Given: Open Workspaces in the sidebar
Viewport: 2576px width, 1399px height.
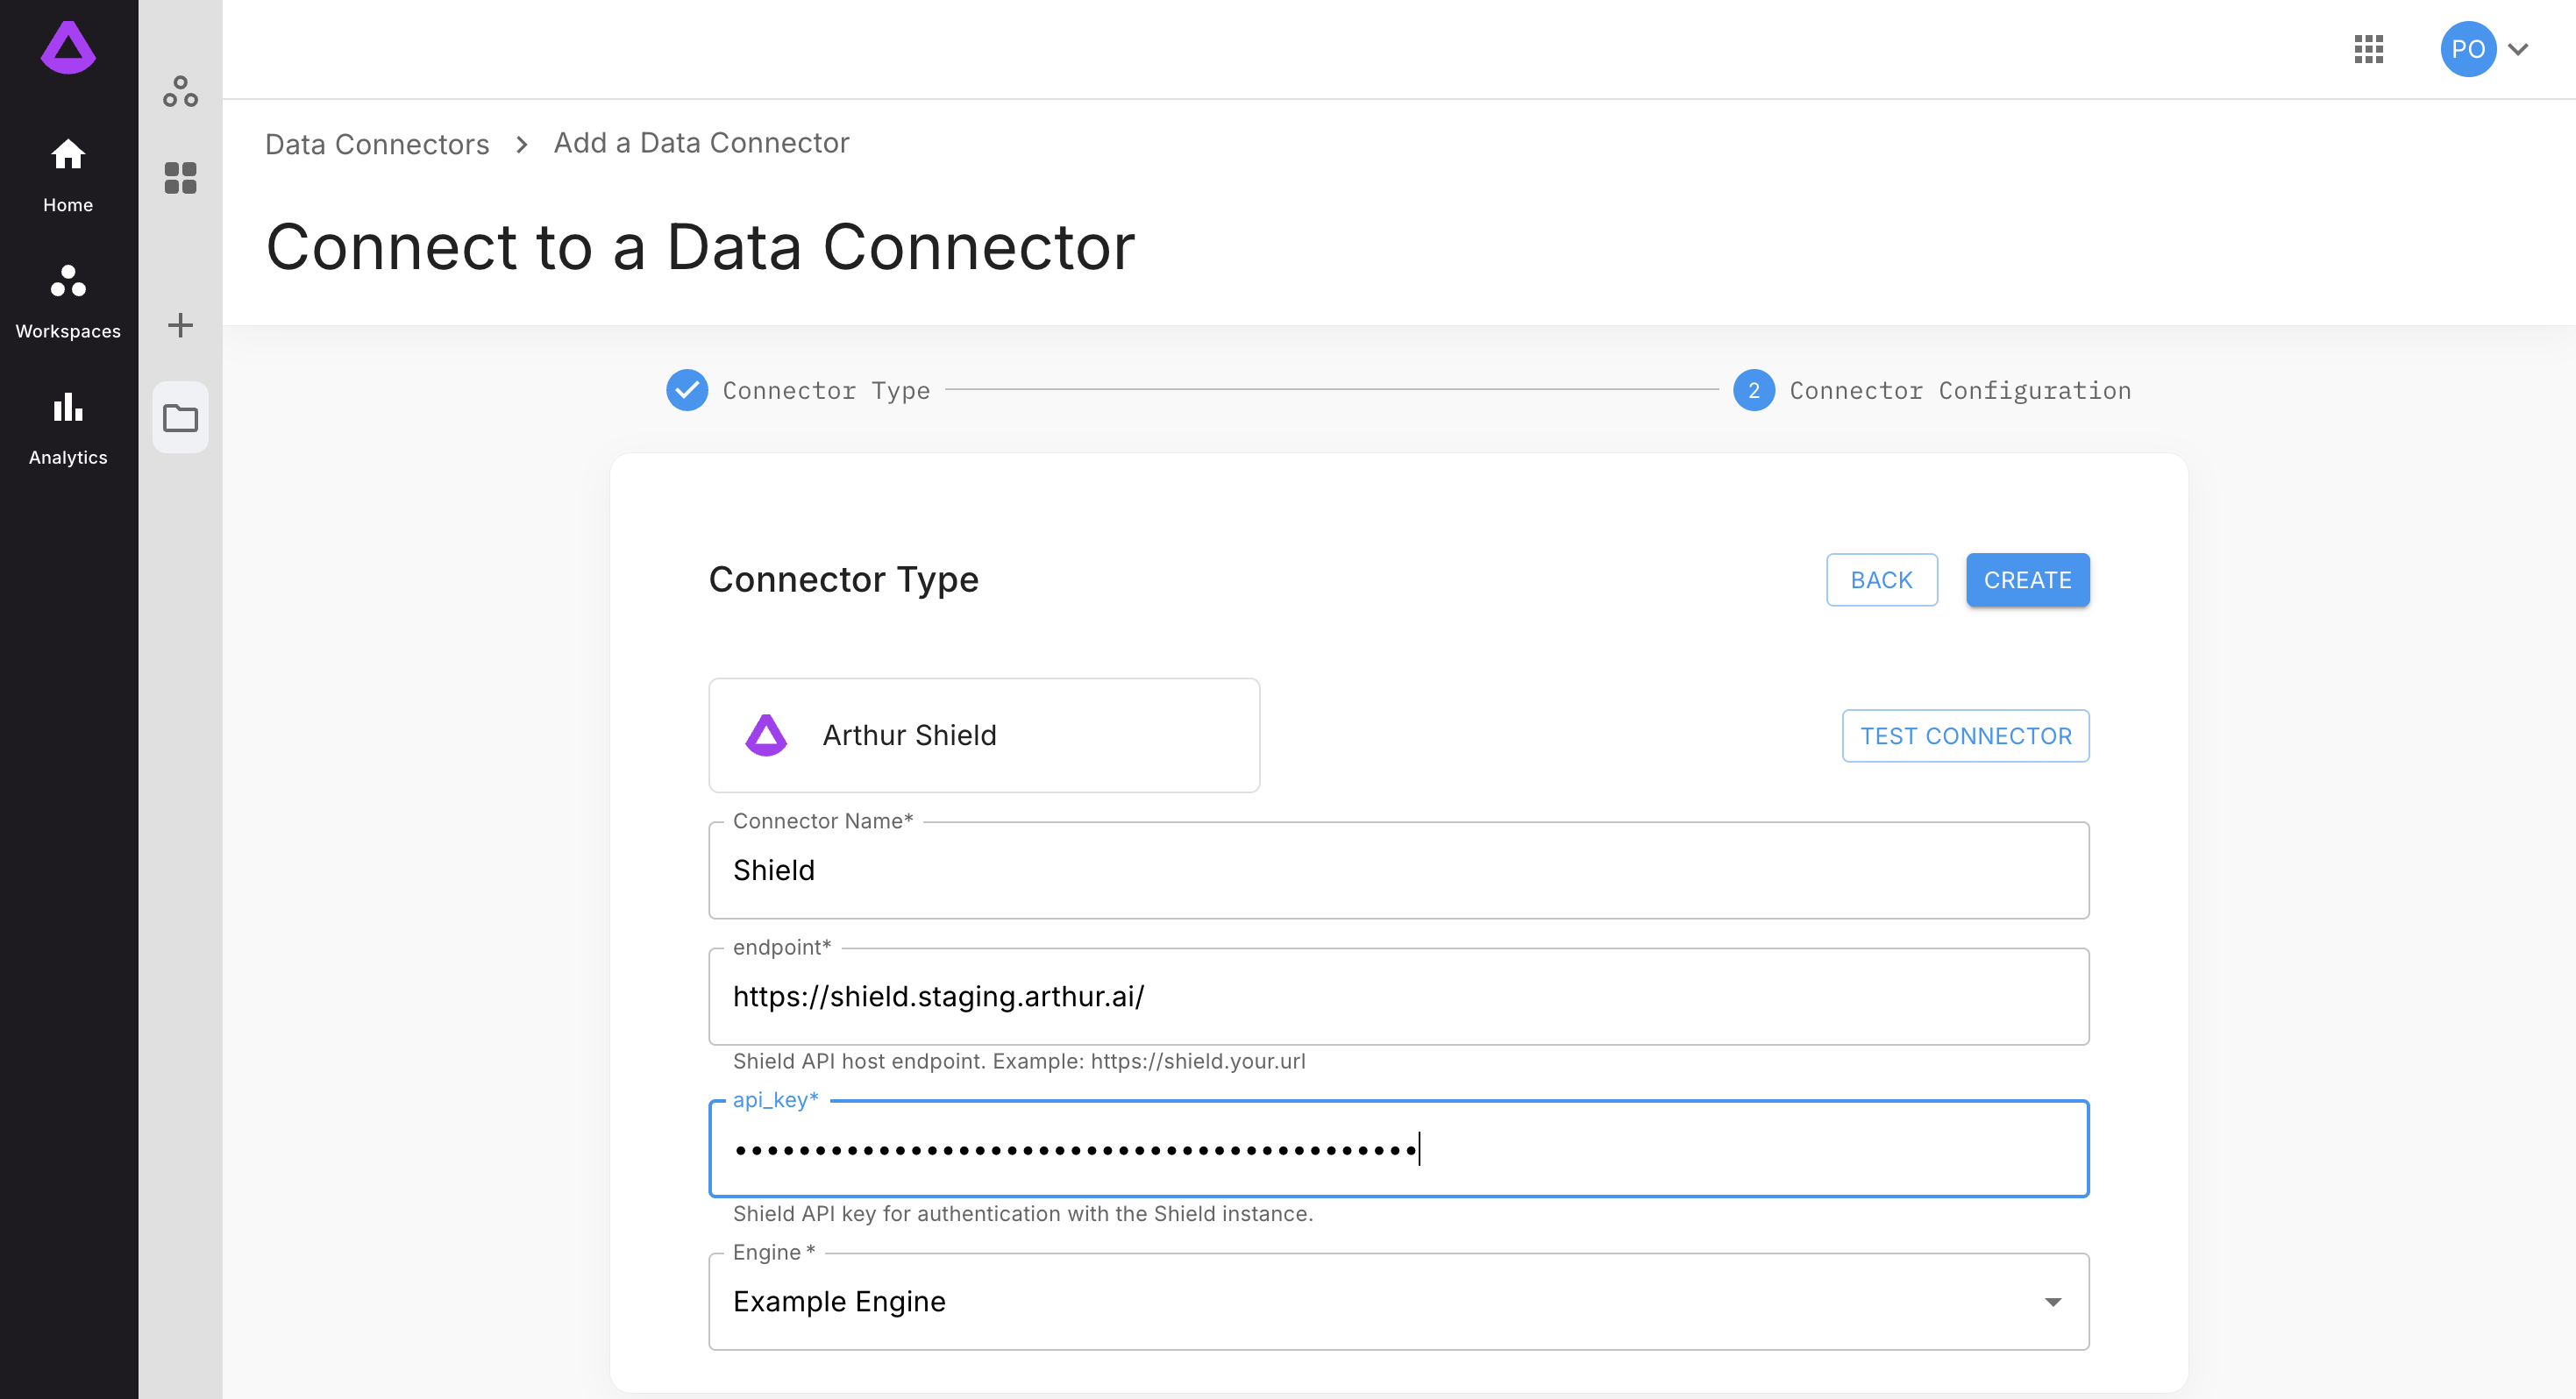Looking at the screenshot, I should point(68,301).
